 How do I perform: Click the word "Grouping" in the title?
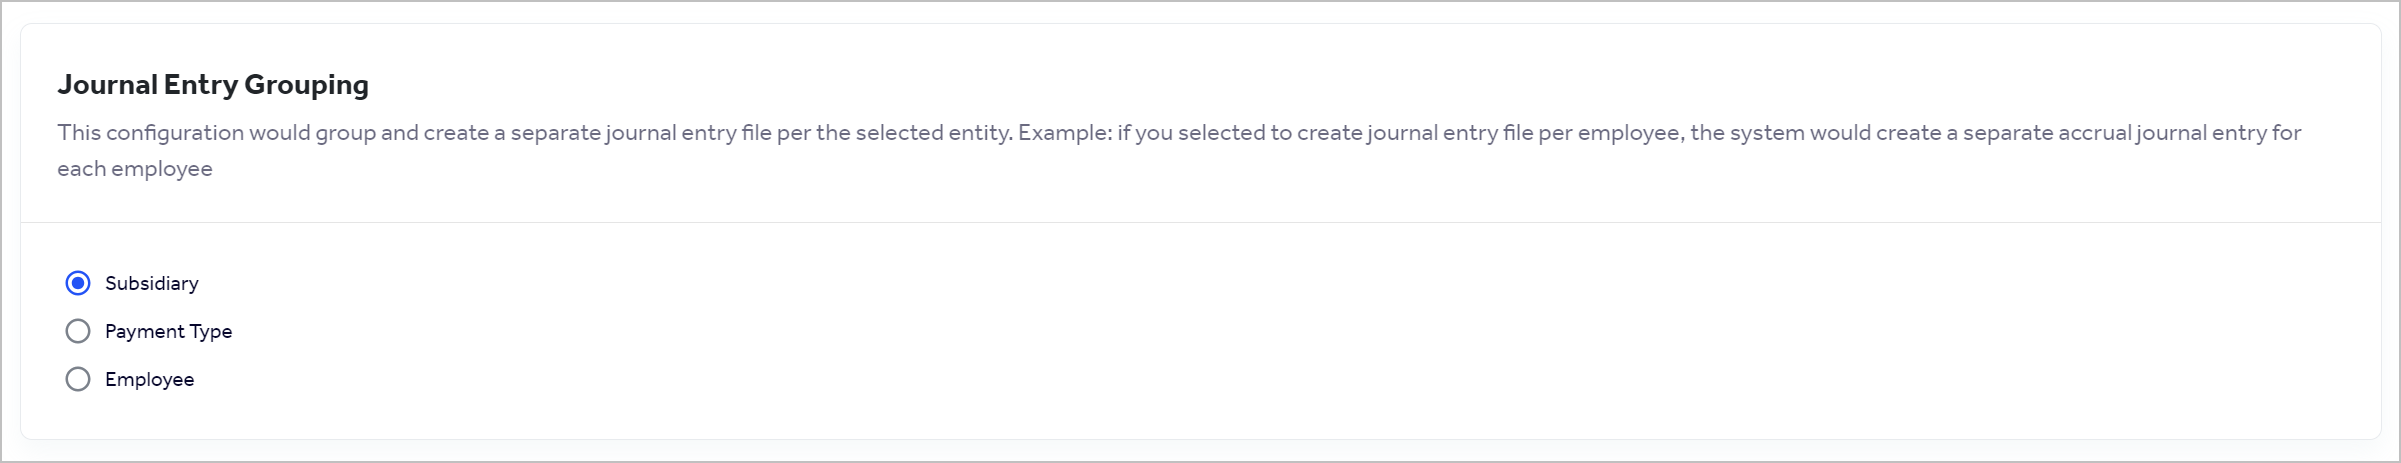(x=306, y=85)
